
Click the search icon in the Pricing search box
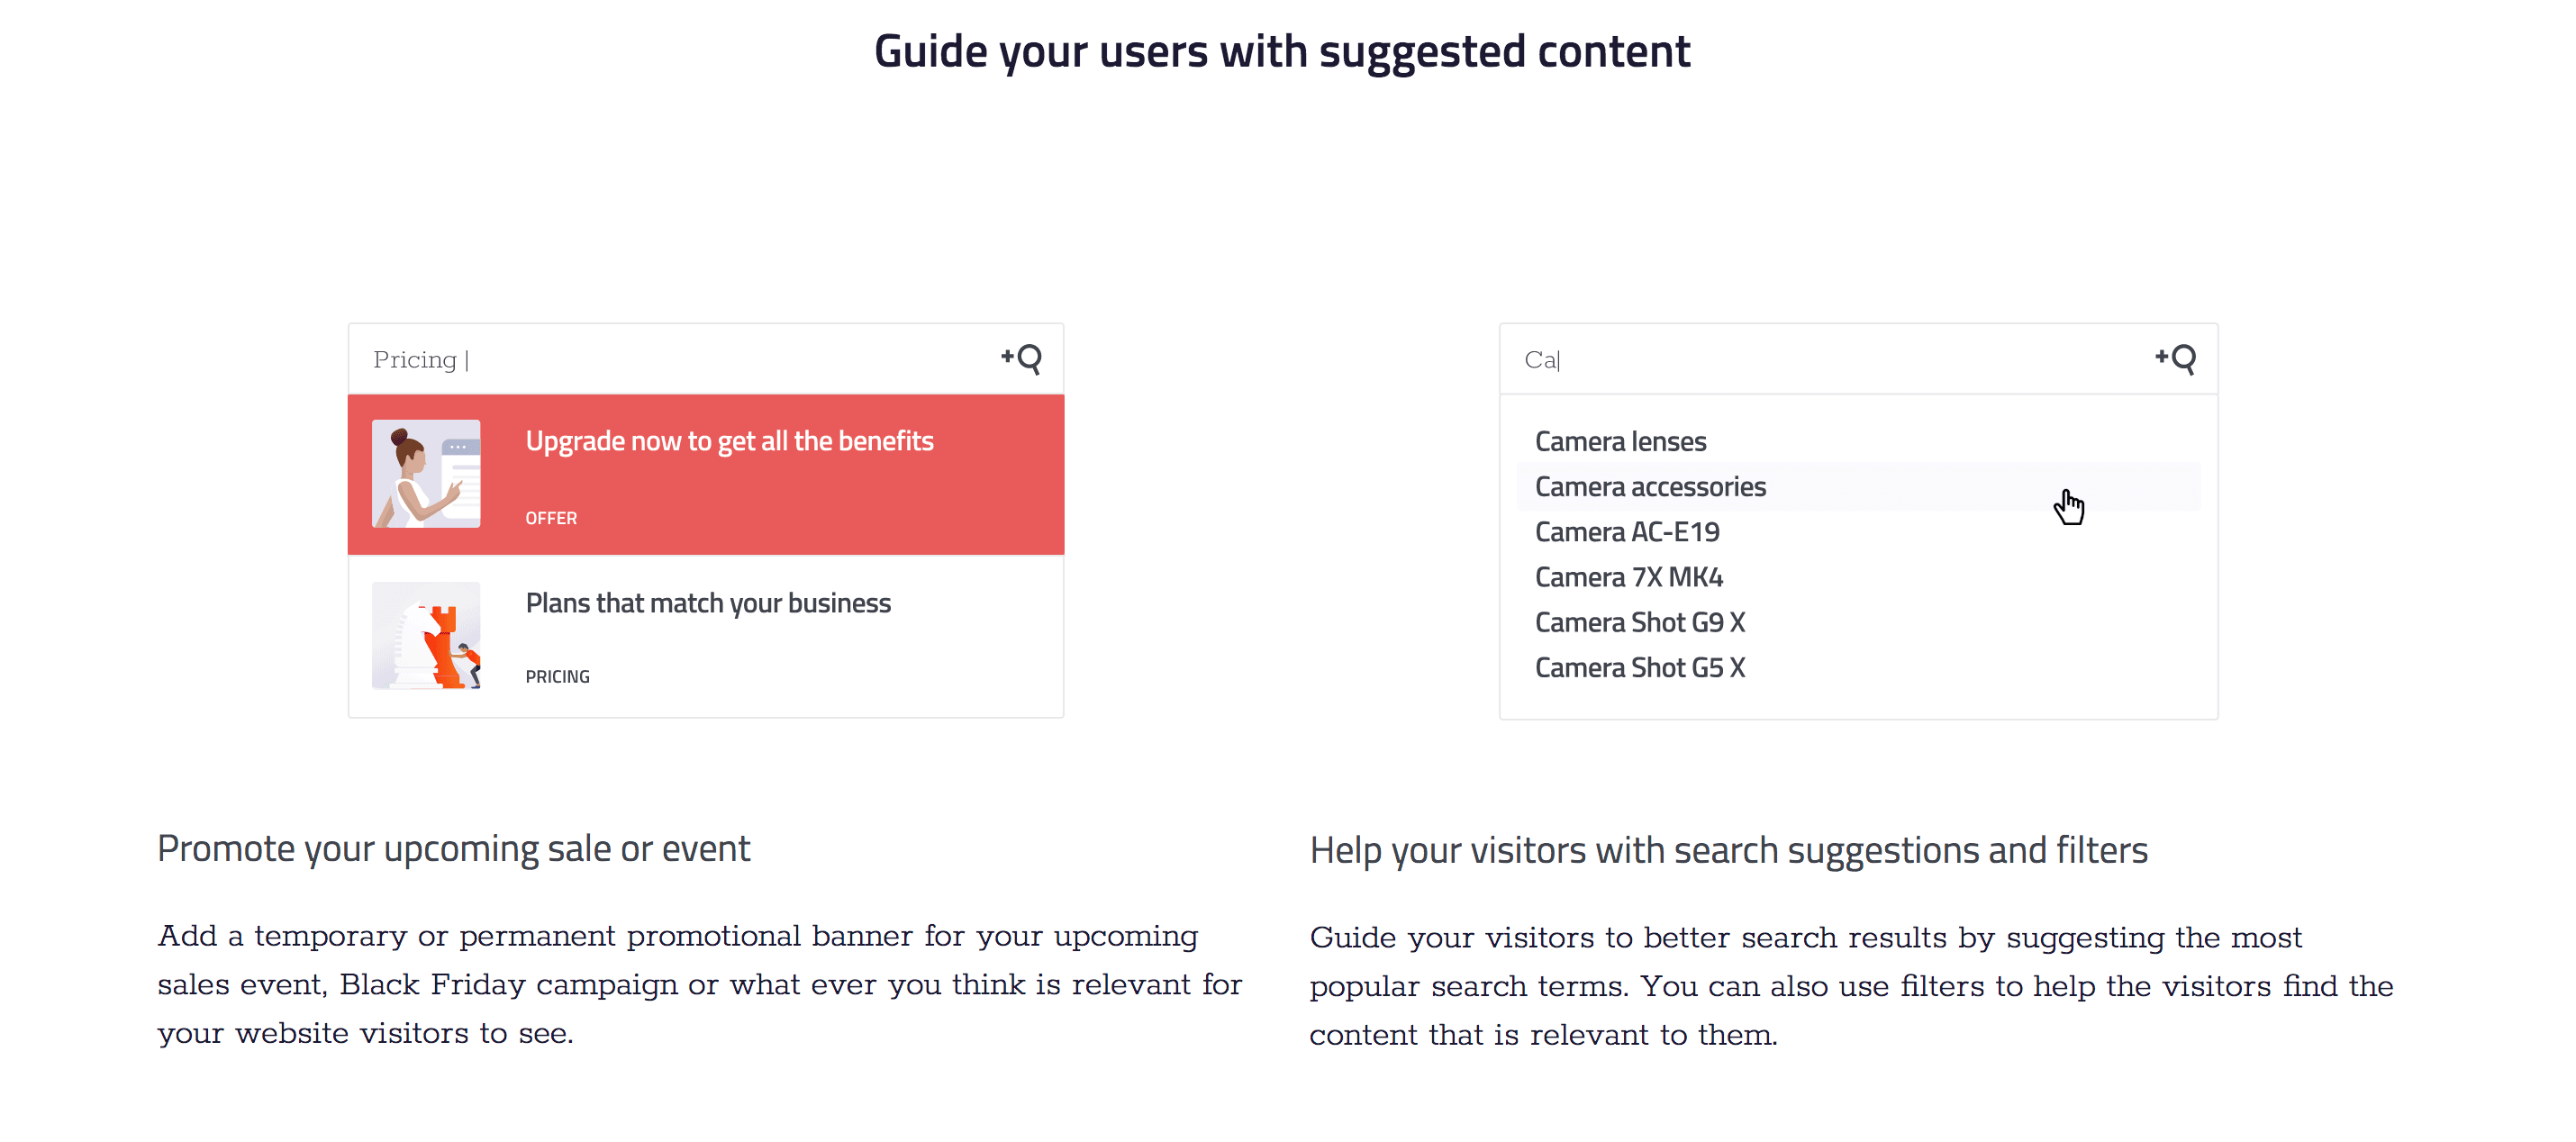tap(1023, 358)
